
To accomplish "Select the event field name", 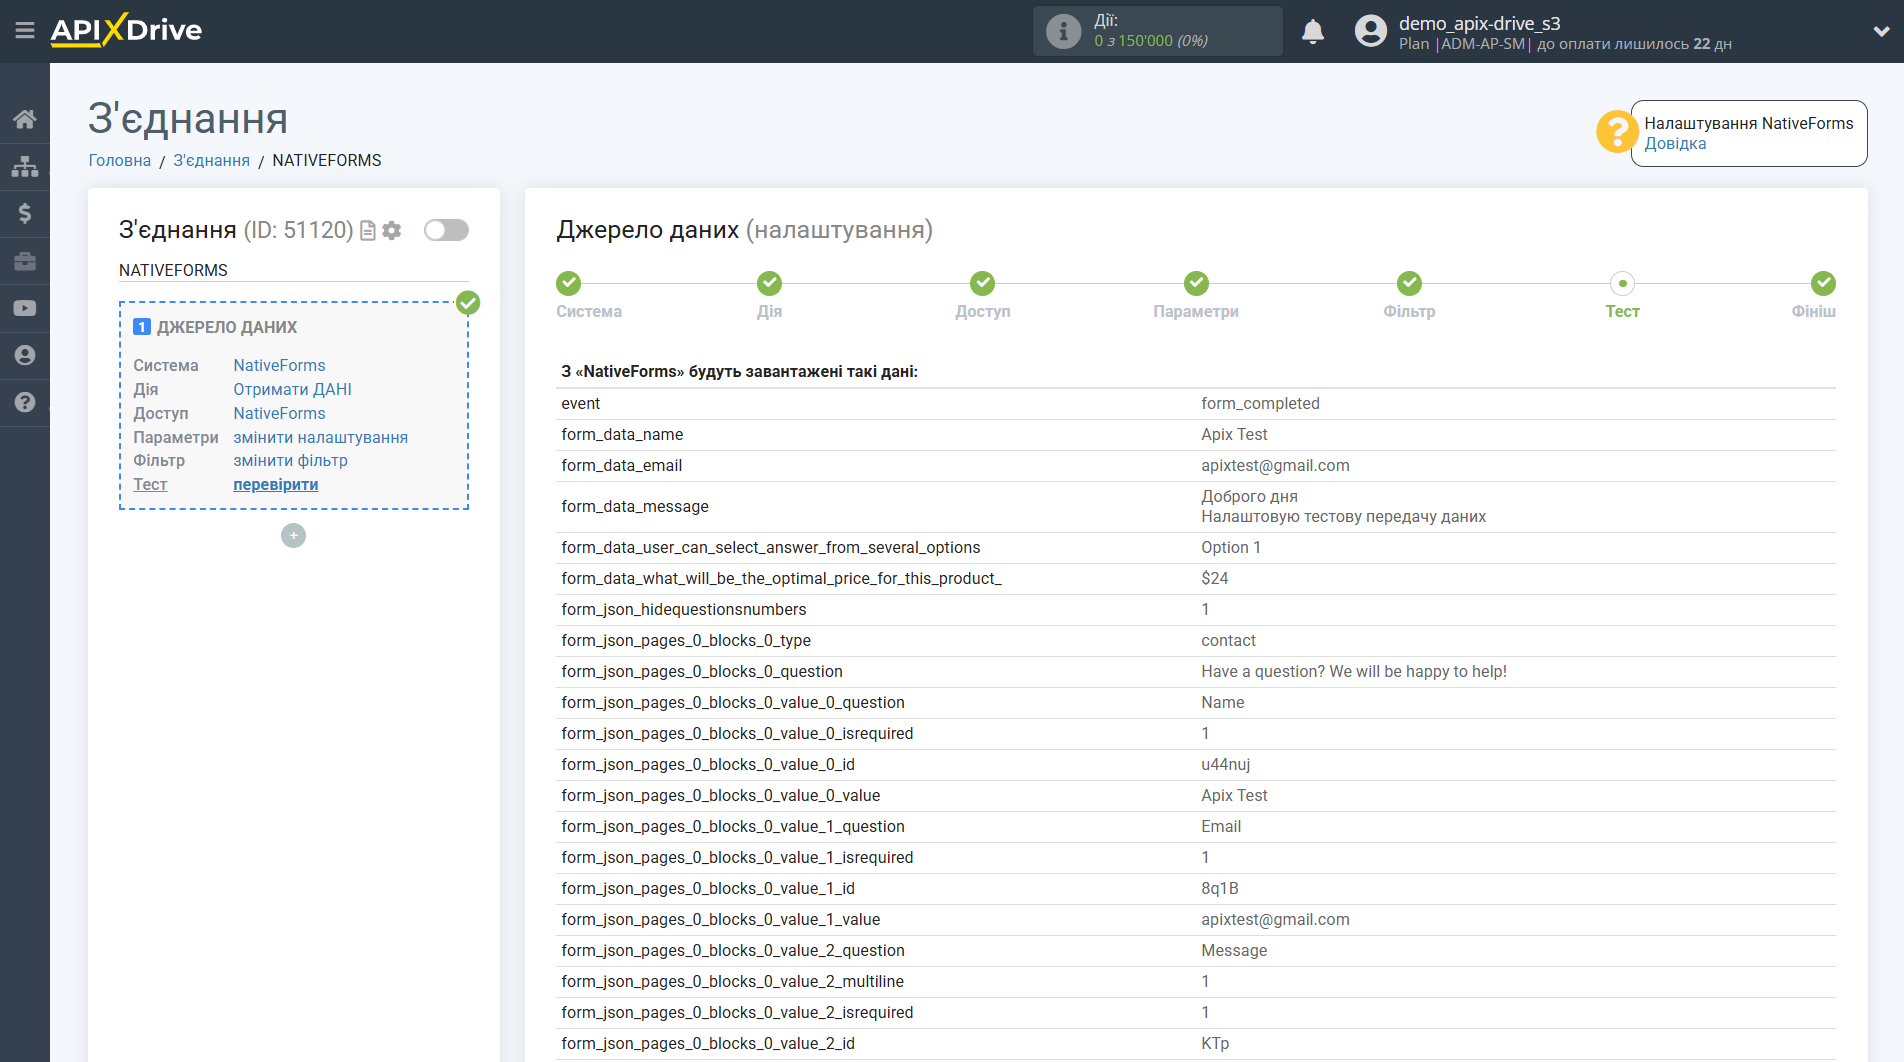I will point(580,403).
